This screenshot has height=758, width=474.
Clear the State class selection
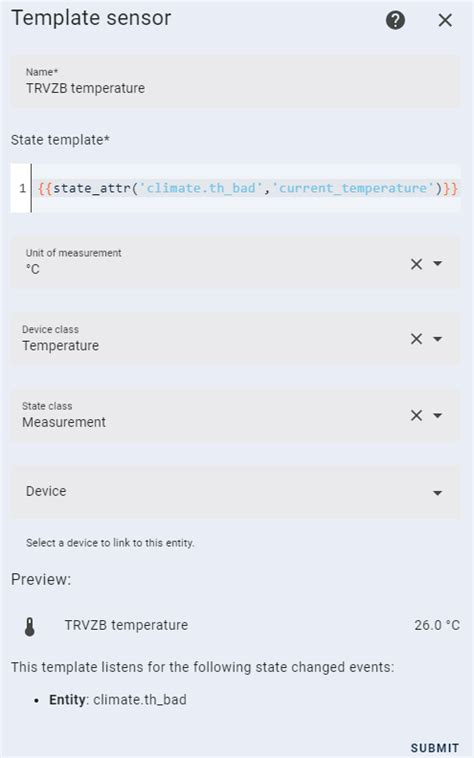[417, 415]
